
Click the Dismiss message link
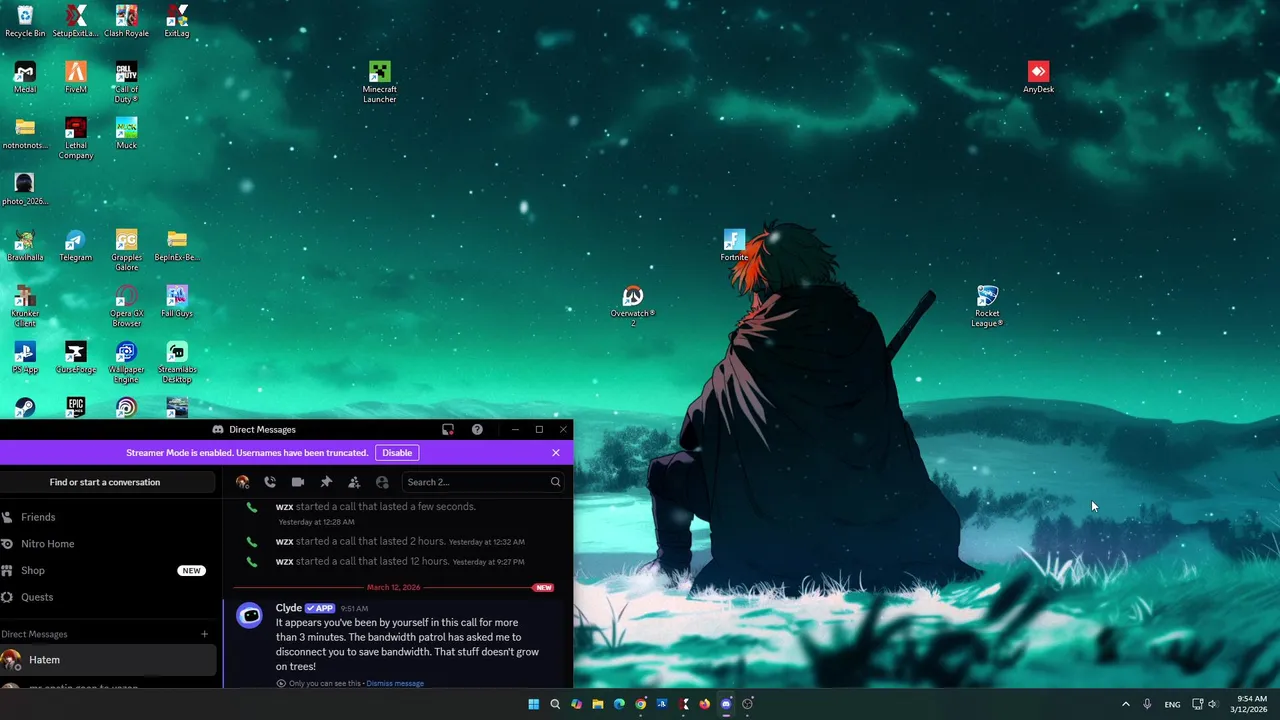[x=395, y=684]
